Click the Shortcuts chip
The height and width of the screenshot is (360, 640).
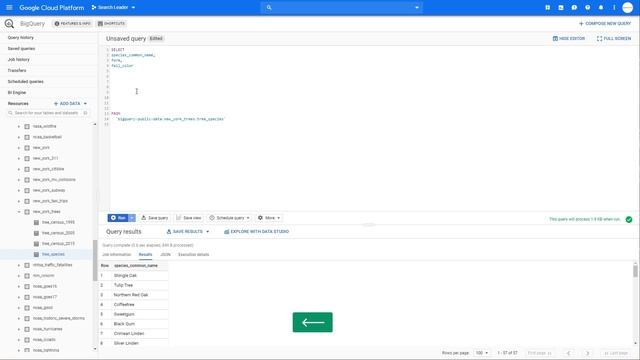[x=111, y=24]
